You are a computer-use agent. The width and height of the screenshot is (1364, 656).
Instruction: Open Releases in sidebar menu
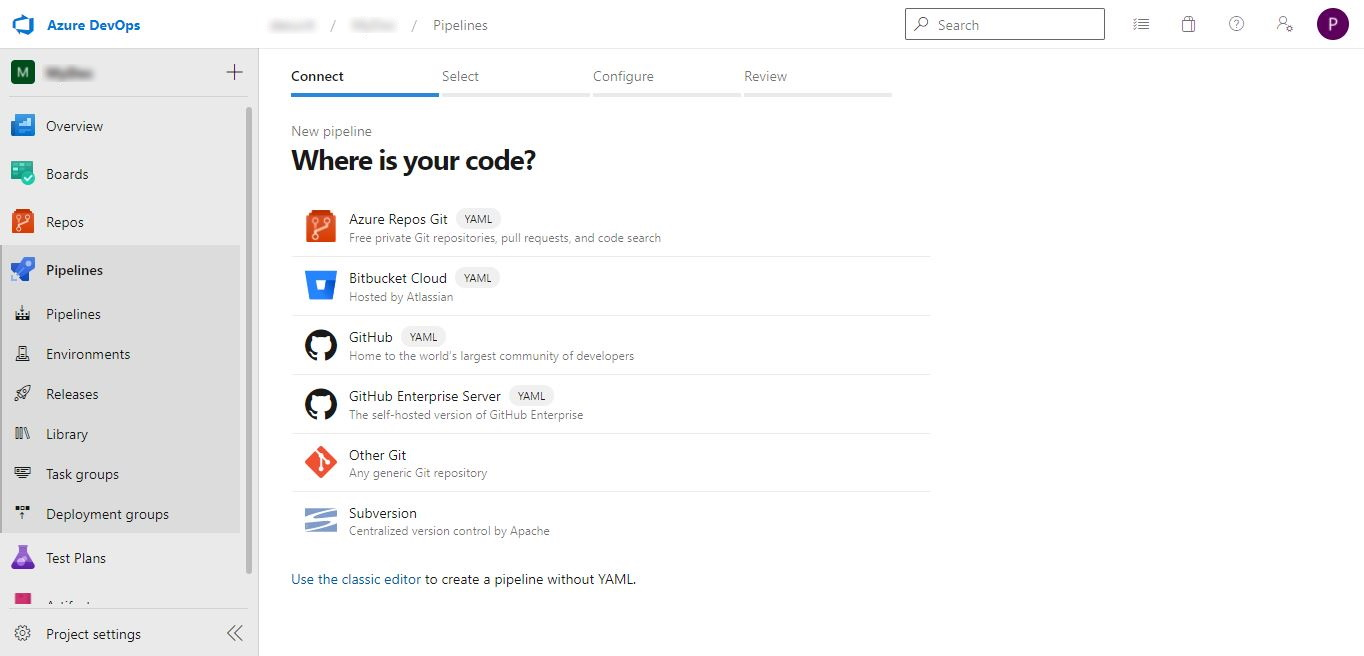(x=72, y=394)
